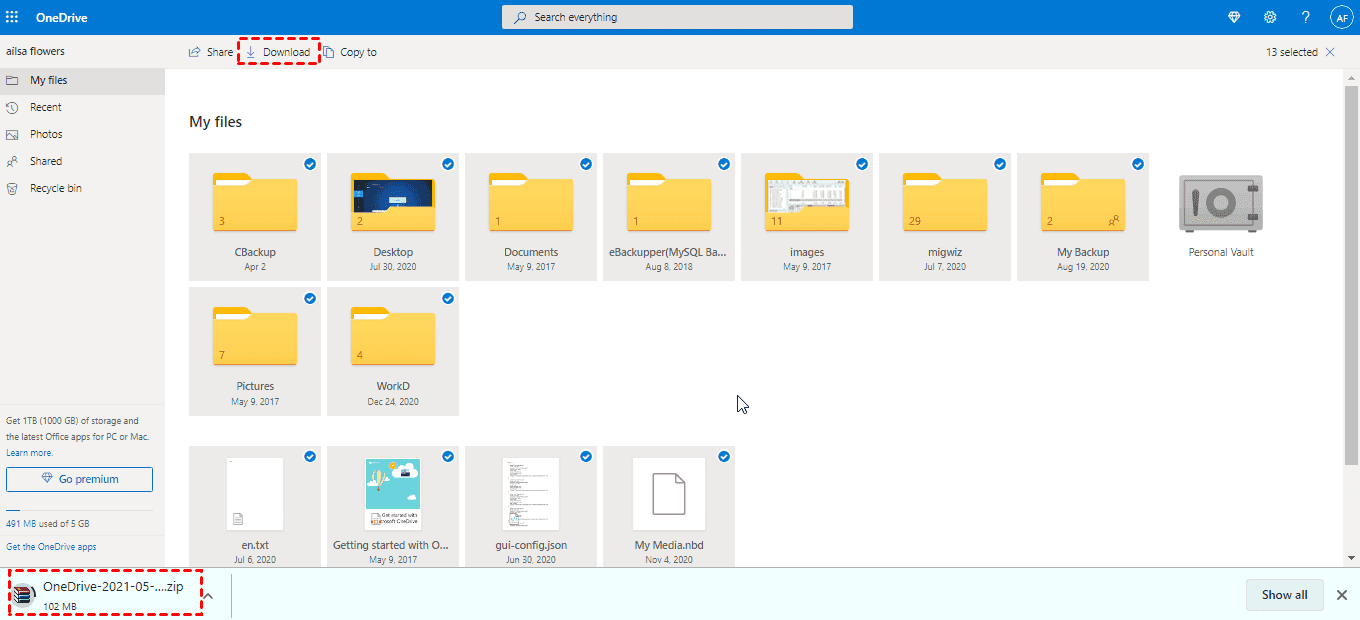This screenshot has height=620, width=1360.
Task: Toggle checkmark on My Media.nbd file
Action: click(724, 456)
